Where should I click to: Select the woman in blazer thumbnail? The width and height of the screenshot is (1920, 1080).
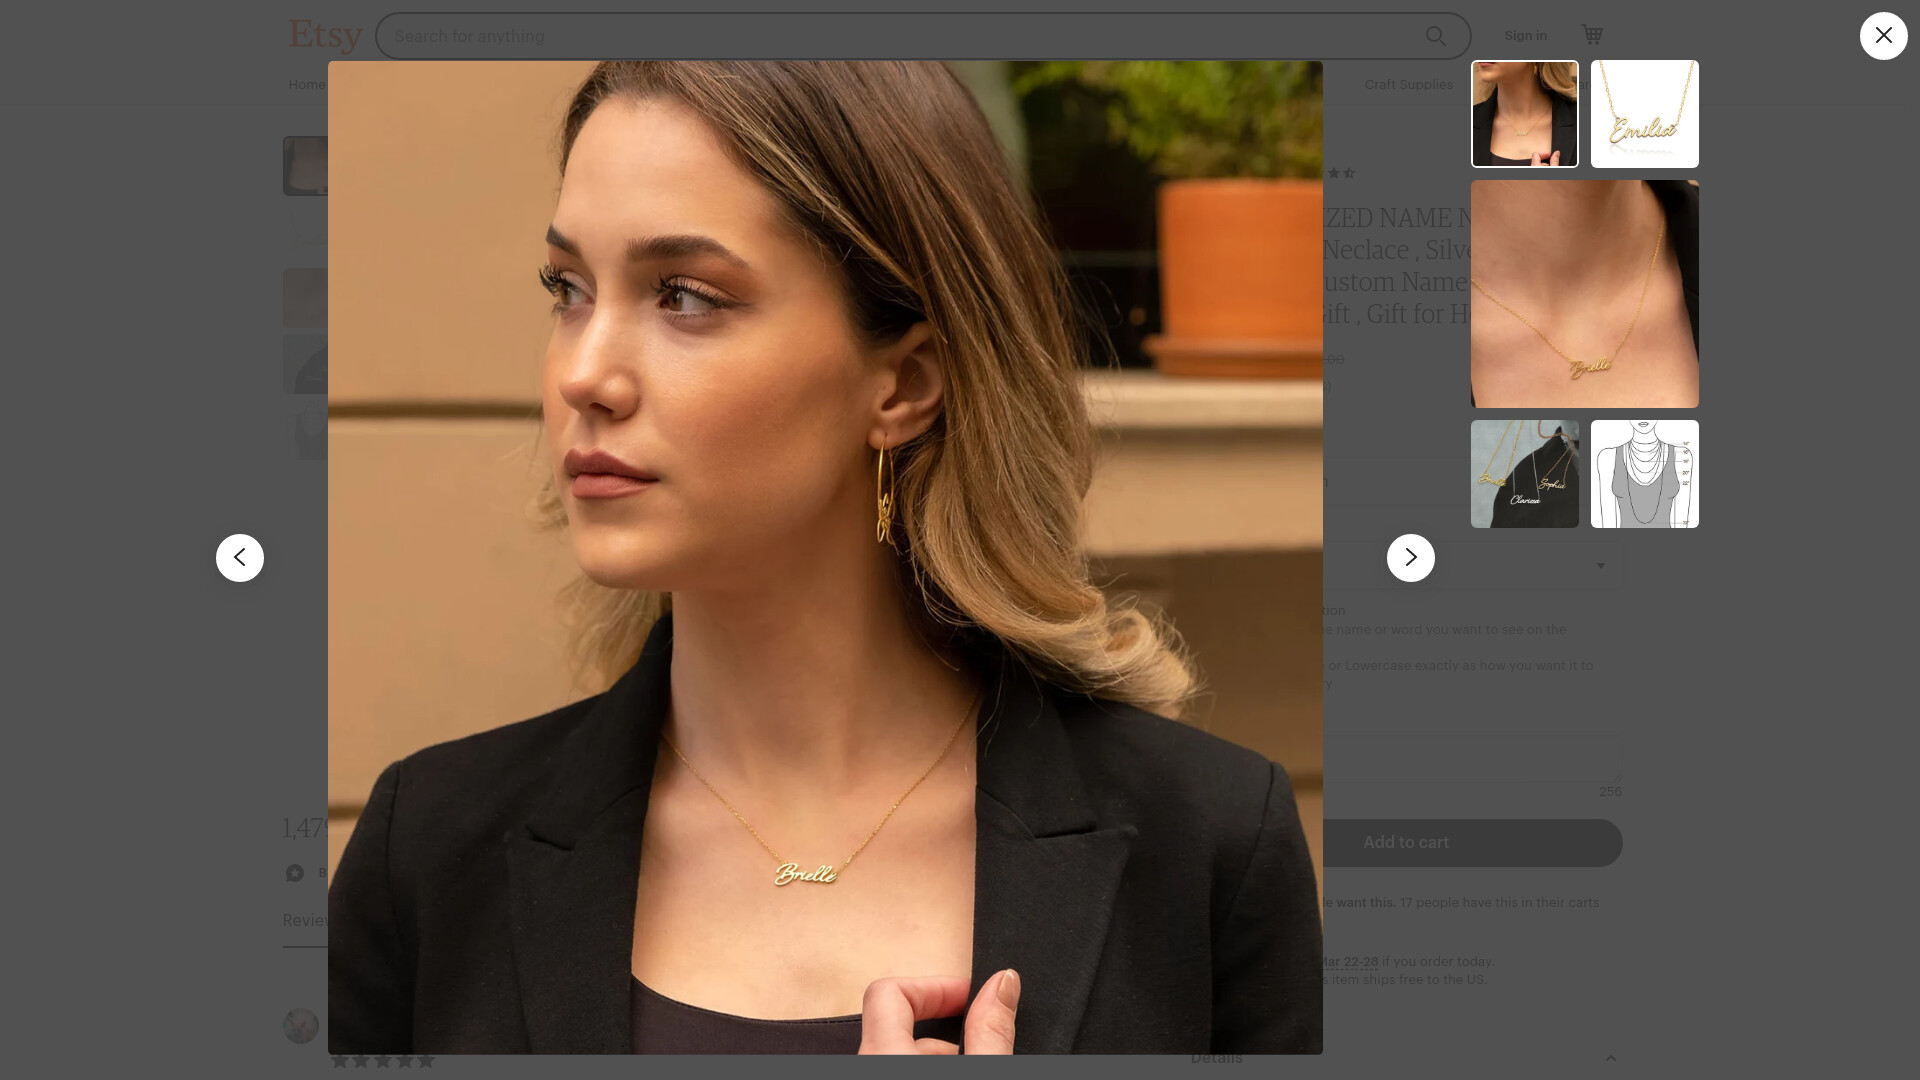[x=1524, y=114]
